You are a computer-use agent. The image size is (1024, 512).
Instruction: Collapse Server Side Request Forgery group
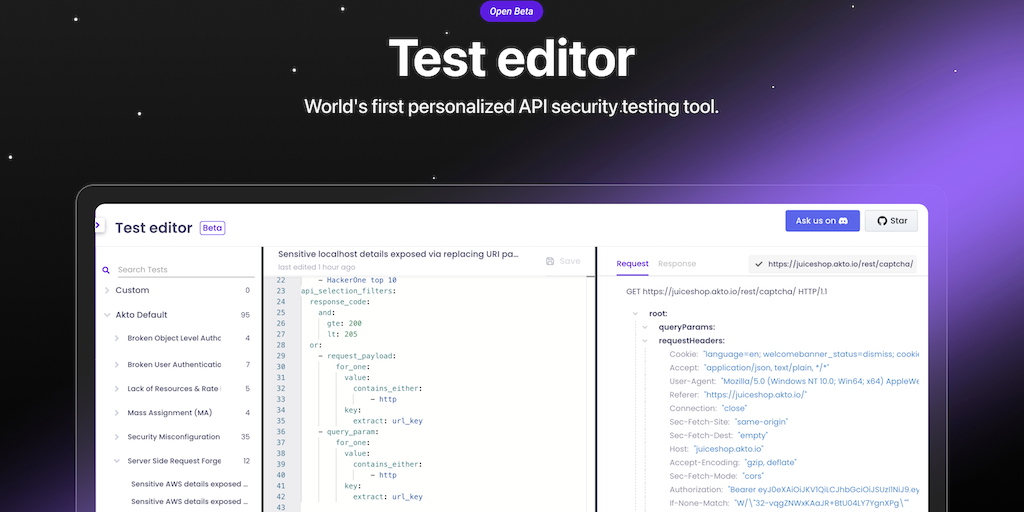point(117,460)
